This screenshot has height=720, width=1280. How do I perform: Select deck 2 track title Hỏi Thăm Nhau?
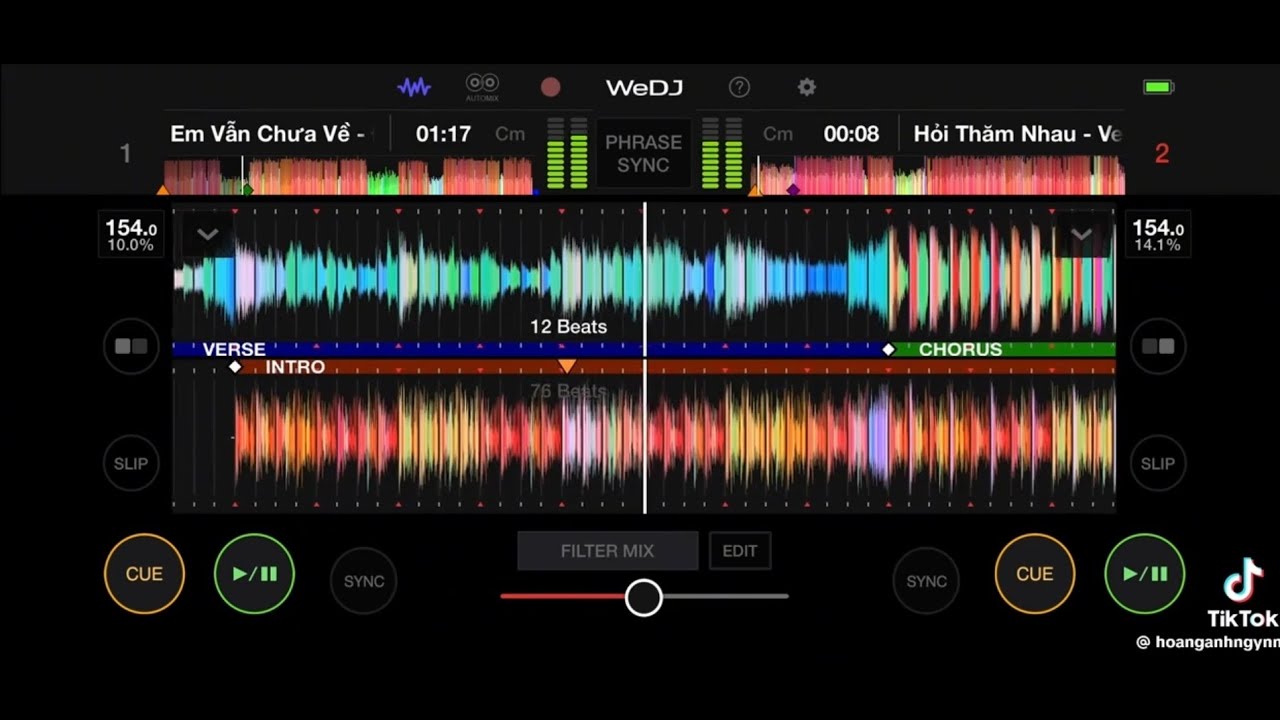(1017, 134)
